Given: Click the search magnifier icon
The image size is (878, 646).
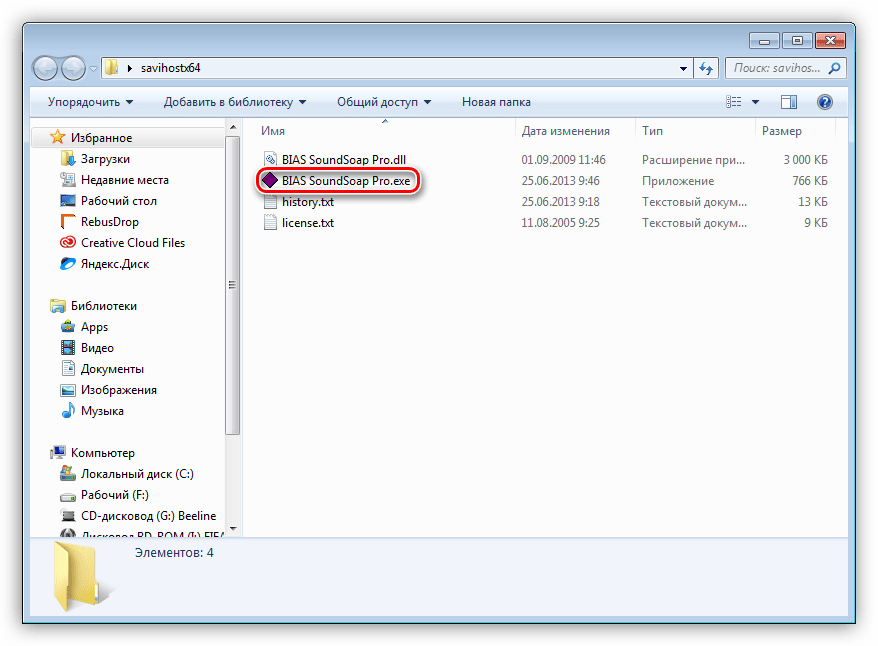Looking at the screenshot, I should pos(834,68).
